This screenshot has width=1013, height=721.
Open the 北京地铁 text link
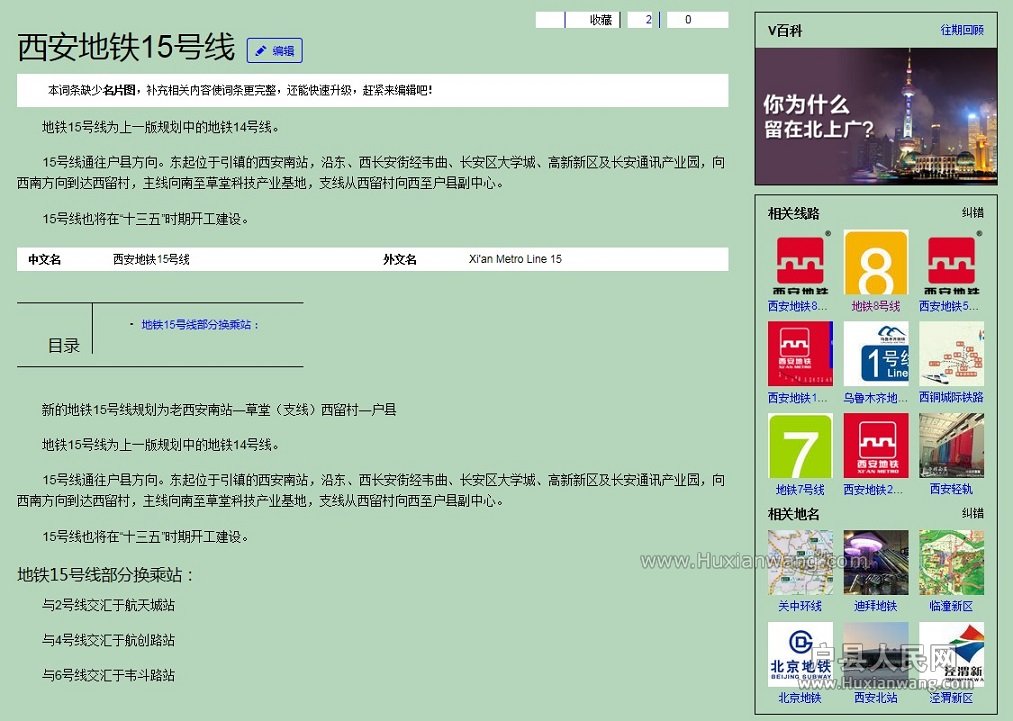click(x=800, y=698)
